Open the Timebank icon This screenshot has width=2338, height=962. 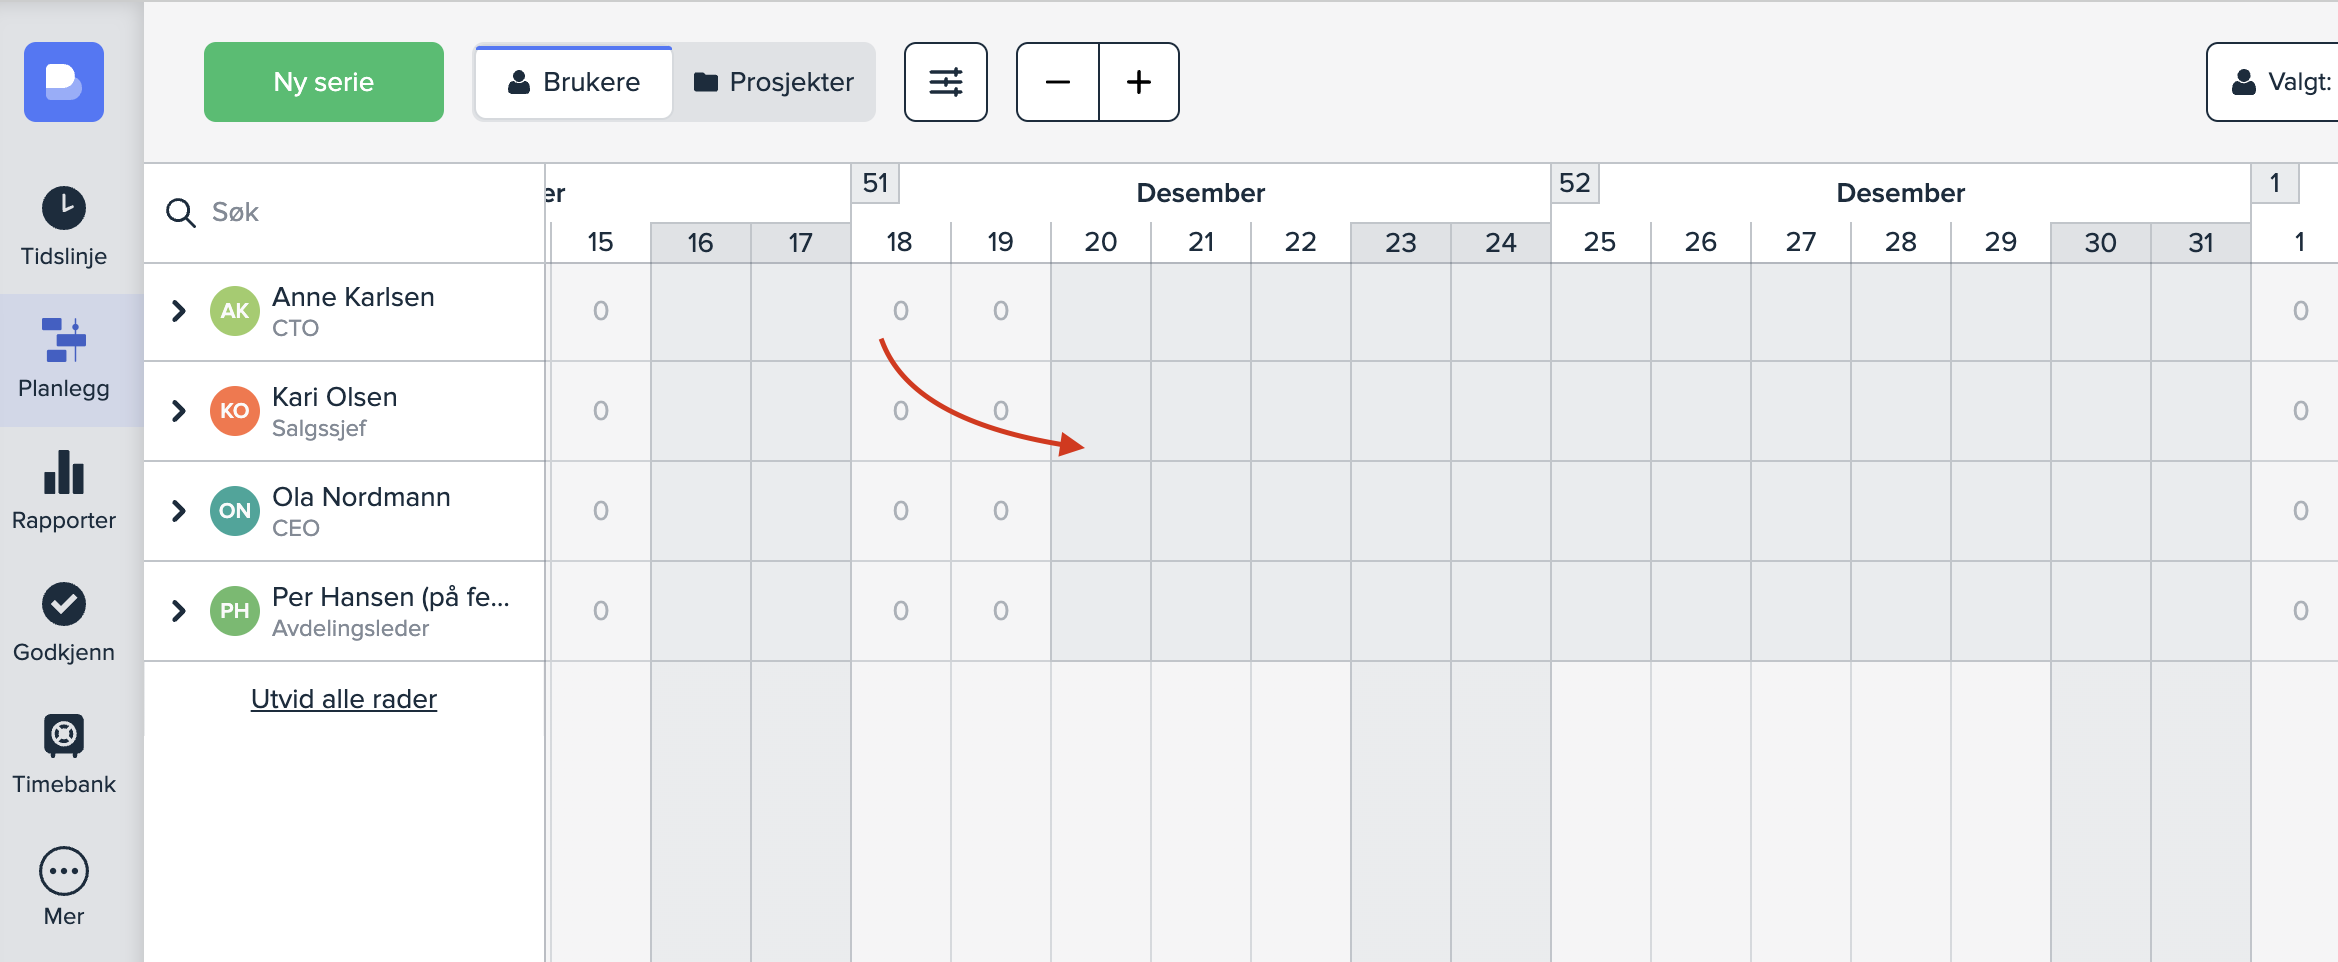pyautogui.click(x=64, y=736)
